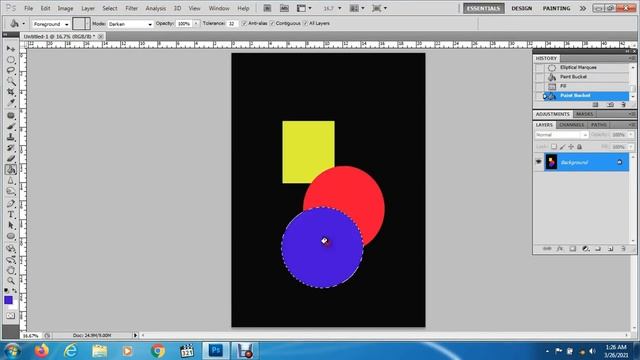Switch to the Masks tab

pyautogui.click(x=584, y=114)
